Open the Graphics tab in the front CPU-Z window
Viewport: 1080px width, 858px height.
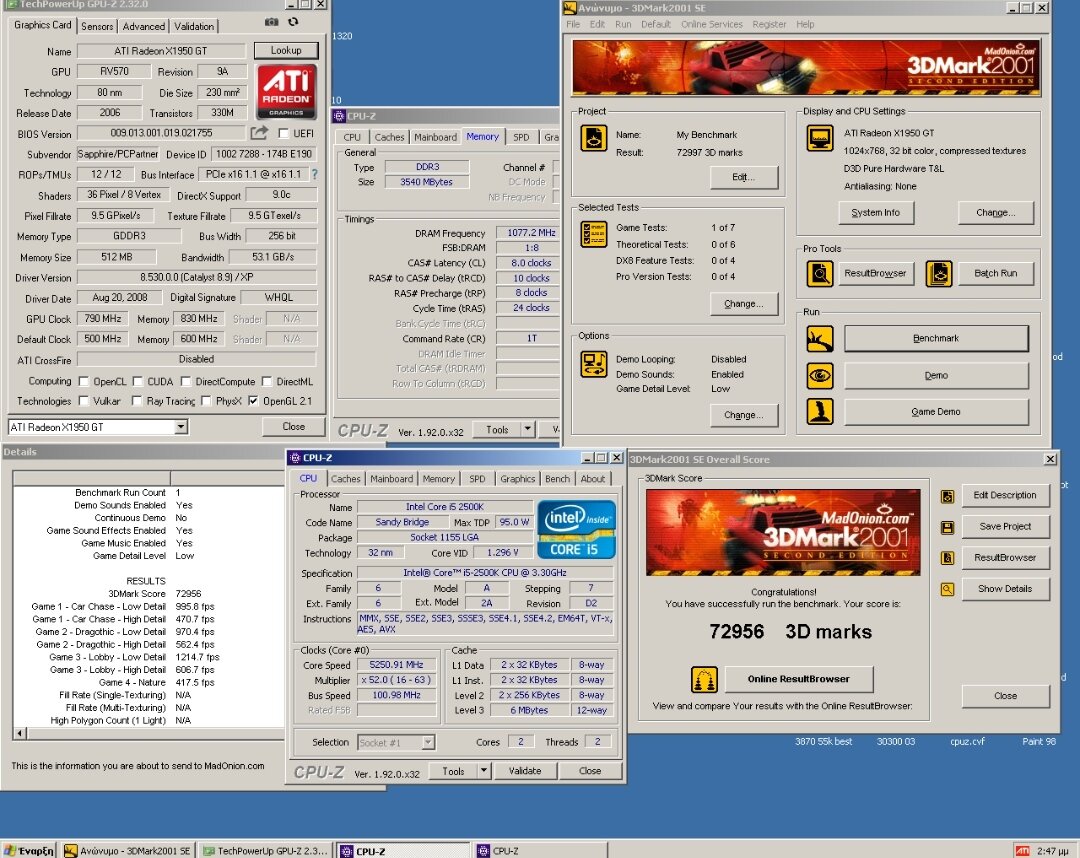coord(517,479)
